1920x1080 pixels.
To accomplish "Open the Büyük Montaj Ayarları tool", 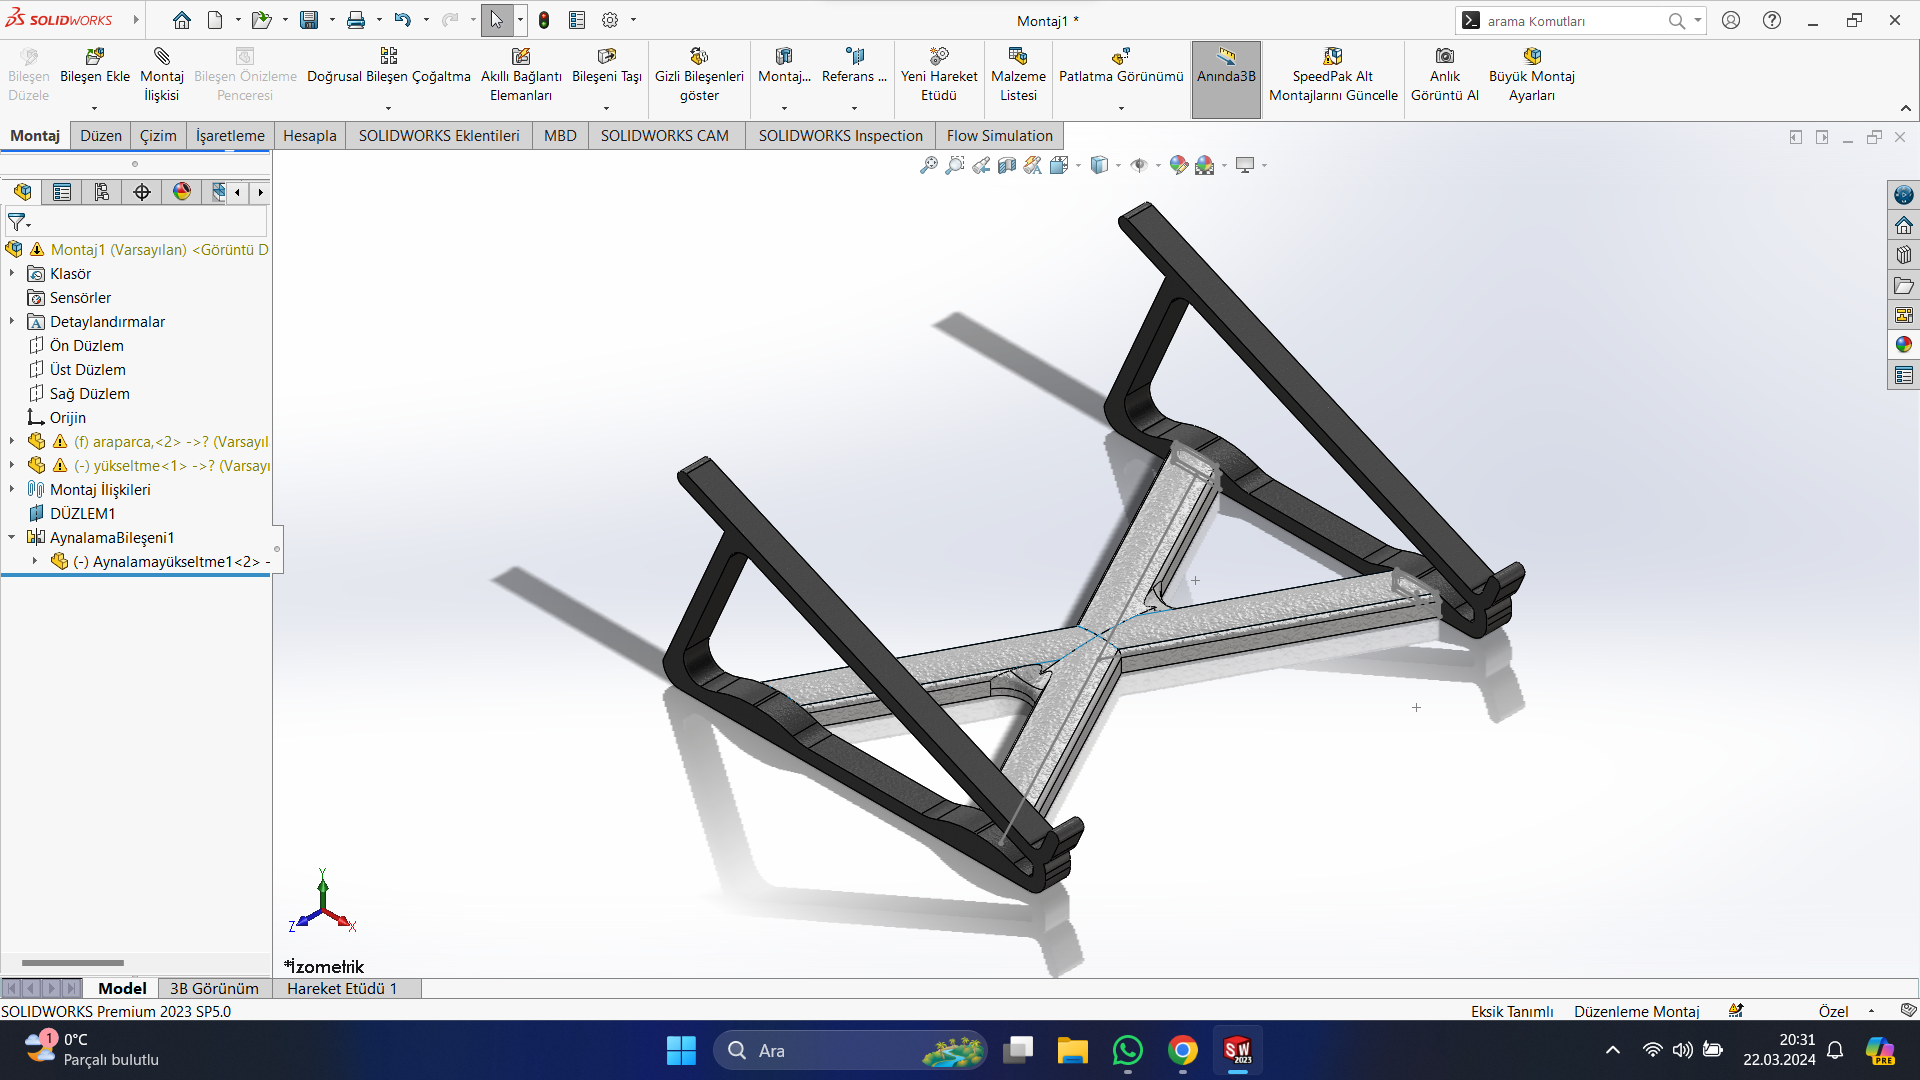I will pos(1531,57).
